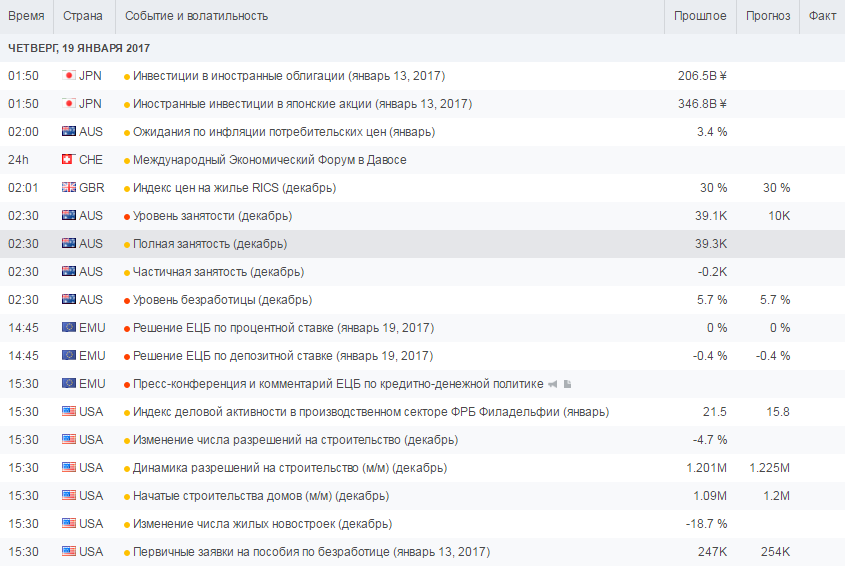This screenshot has height=567, width=845.
Task: Open Международный Экономический Форум в Давосе event
Action: [269, 160]
